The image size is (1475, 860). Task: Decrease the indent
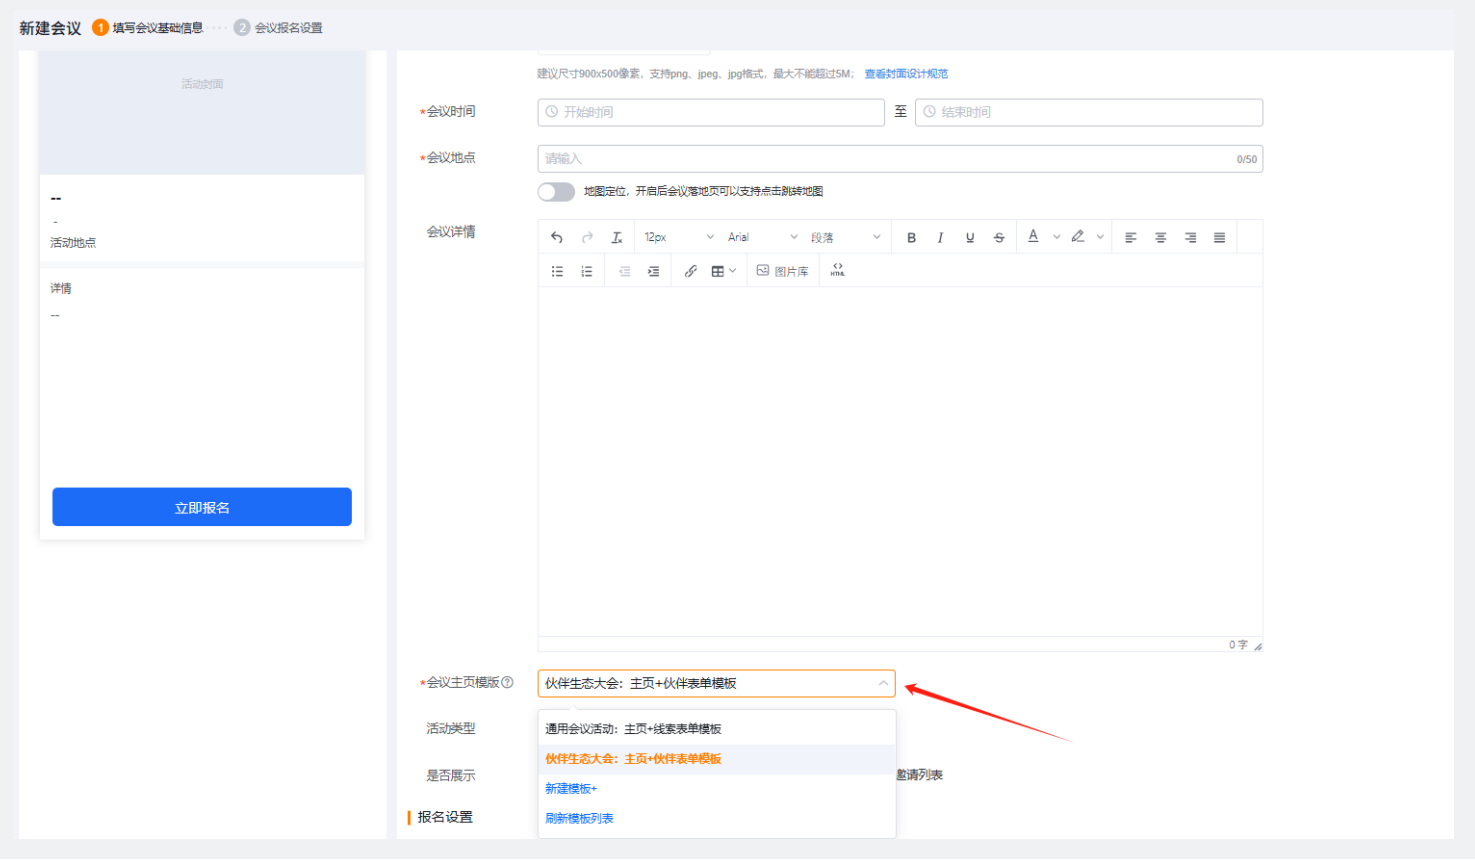click(624, 271)
